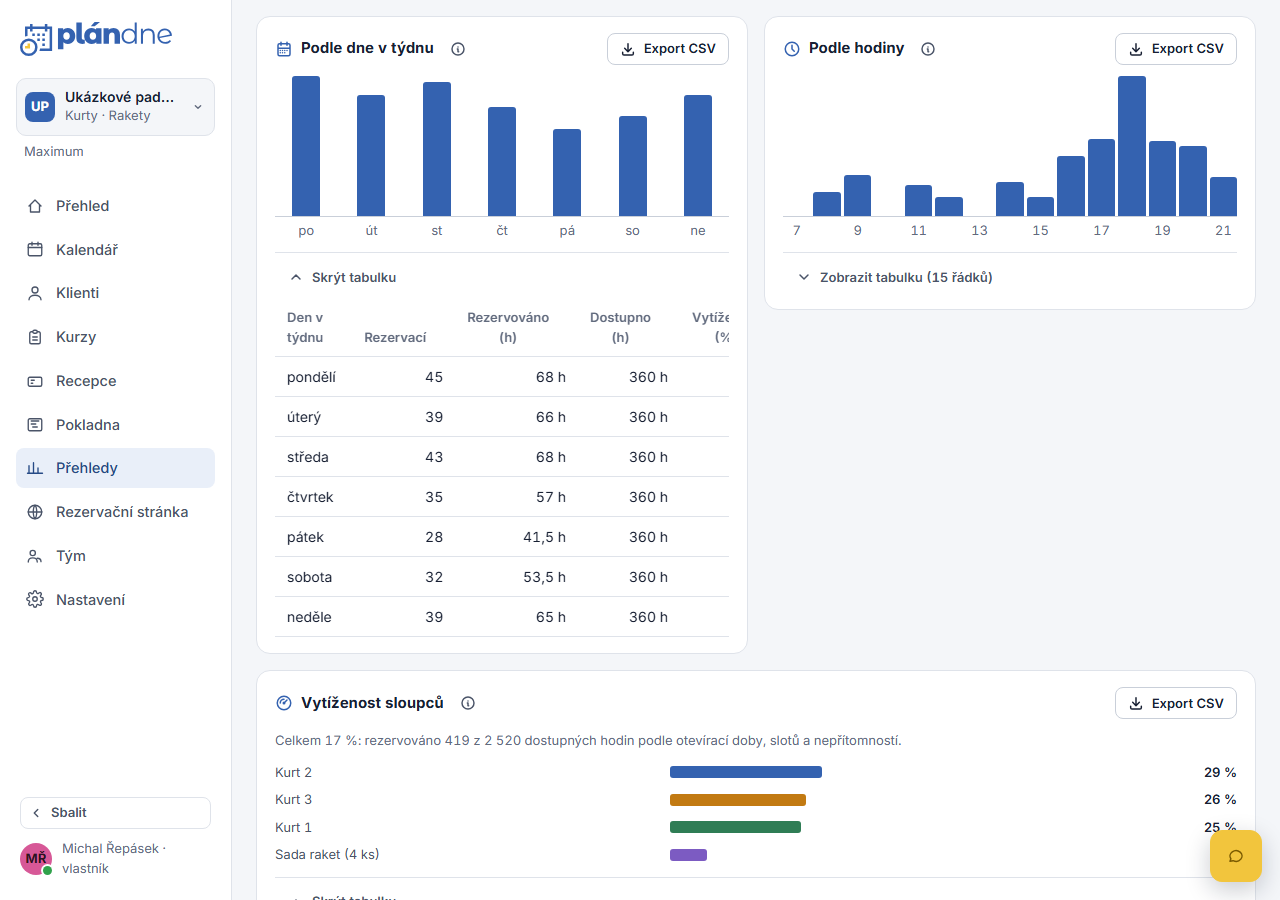Collapse the table via Skrýt tabulku
The height and width of the screenshot is (900, 1280).
click(343, 277)
